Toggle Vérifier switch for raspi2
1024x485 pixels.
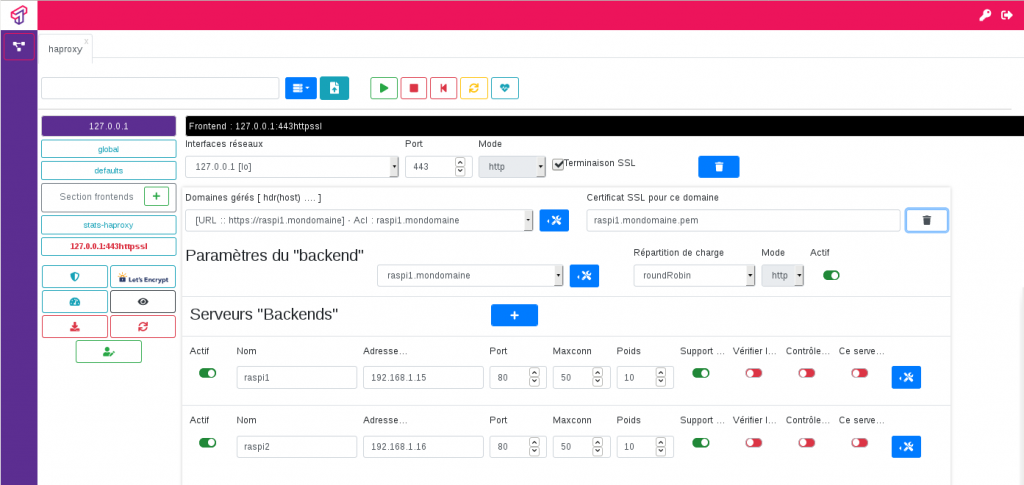tap(754, 443)
